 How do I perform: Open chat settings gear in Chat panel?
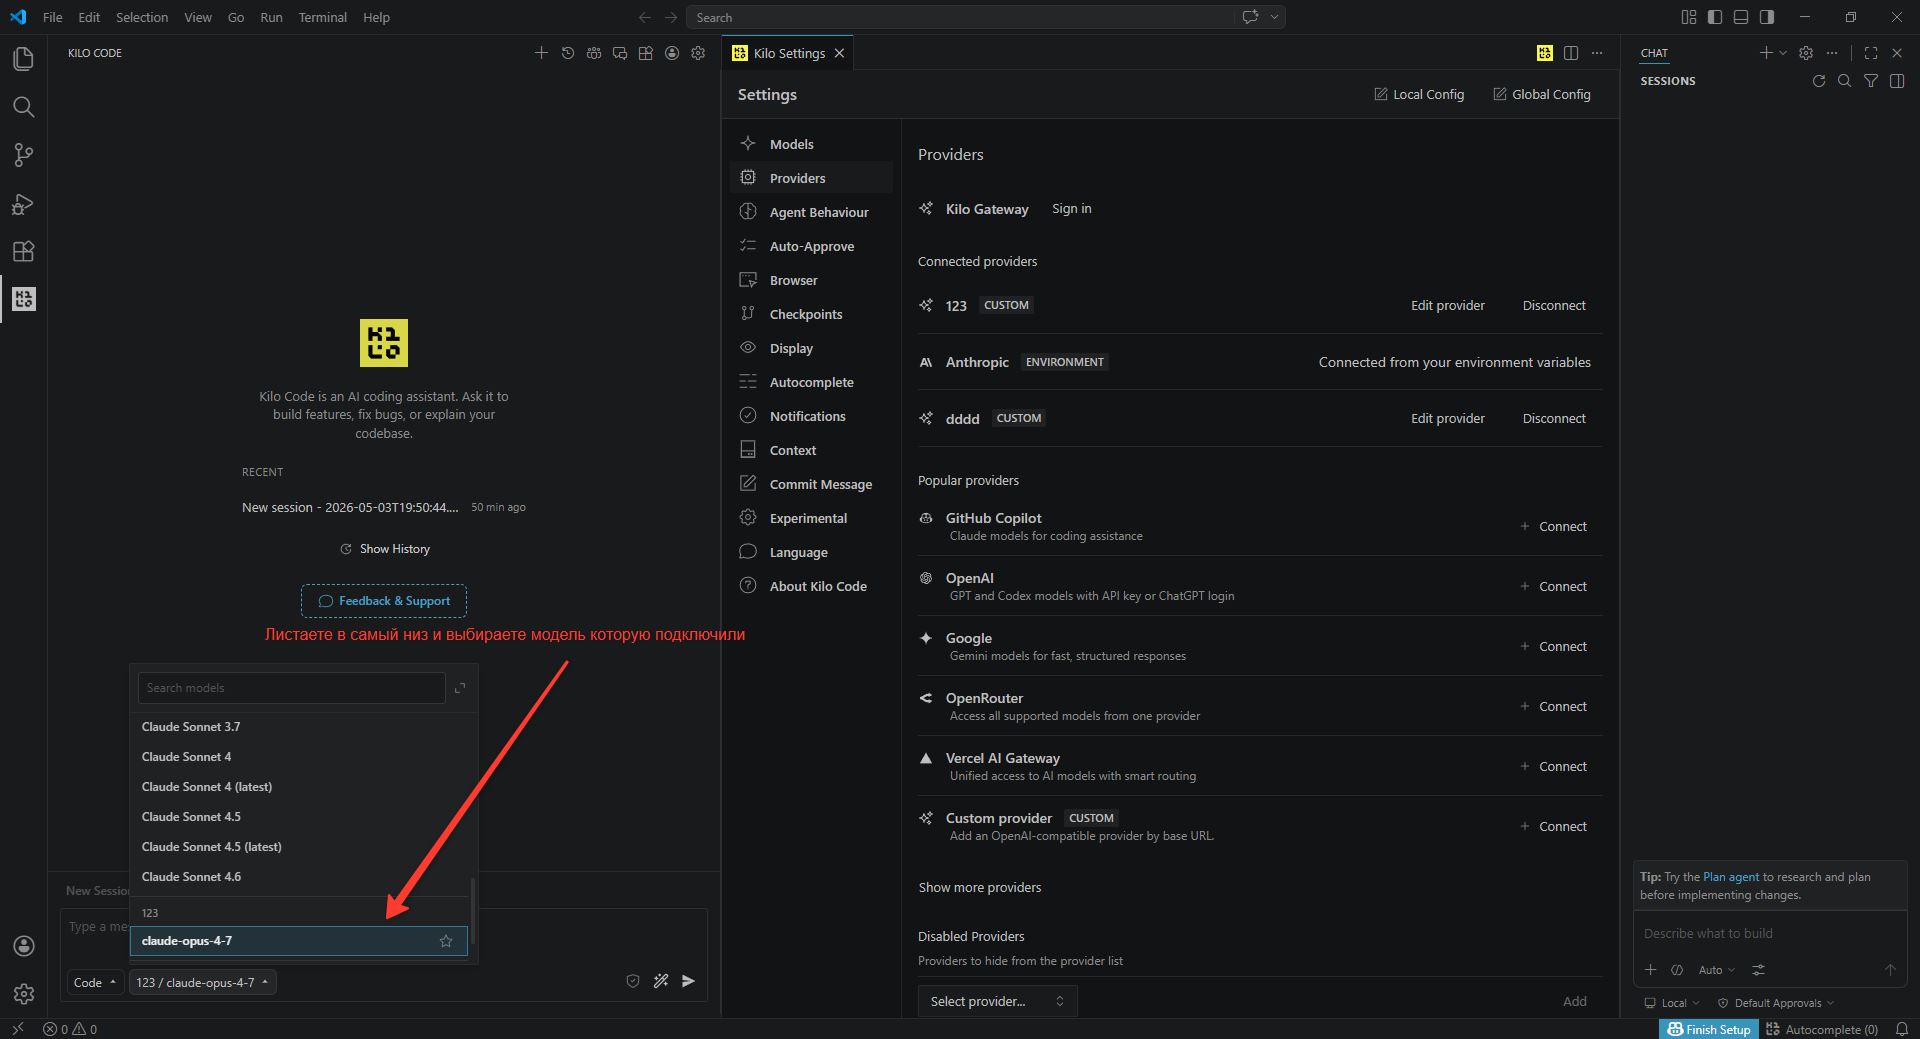(x=1806, y=53)
